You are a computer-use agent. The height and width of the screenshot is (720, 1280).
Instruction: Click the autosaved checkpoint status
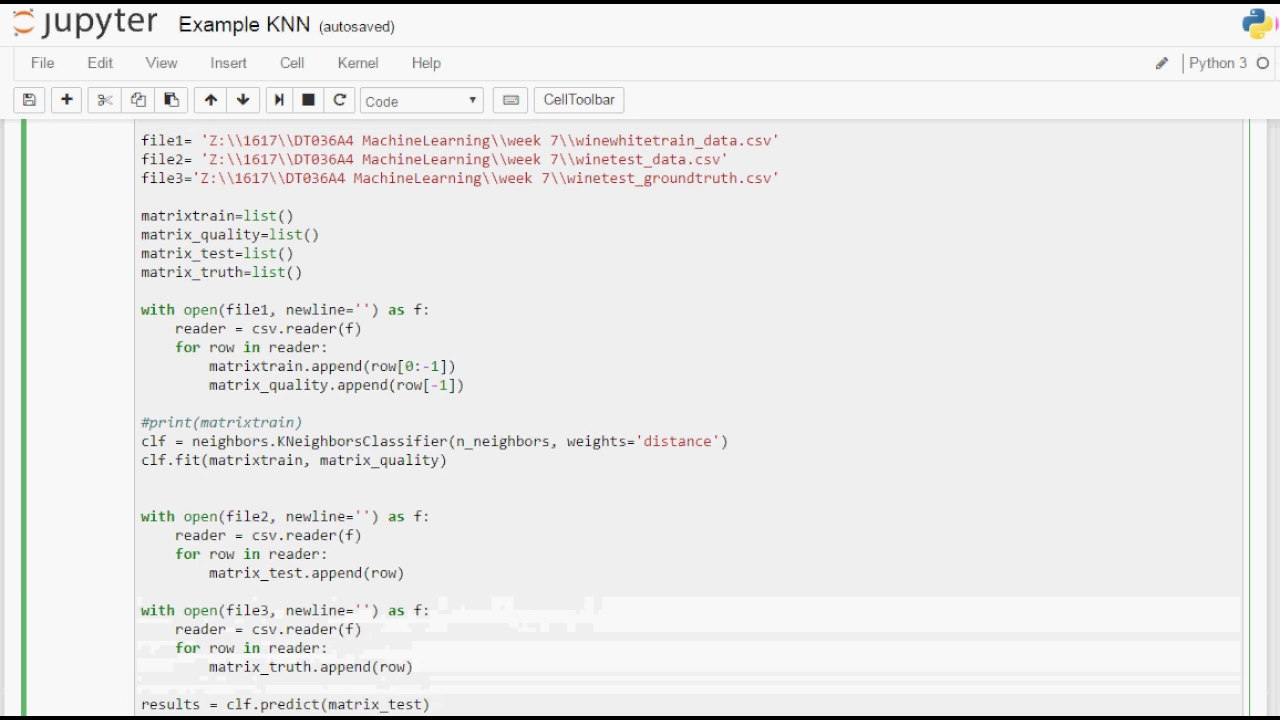pos(357,27)
